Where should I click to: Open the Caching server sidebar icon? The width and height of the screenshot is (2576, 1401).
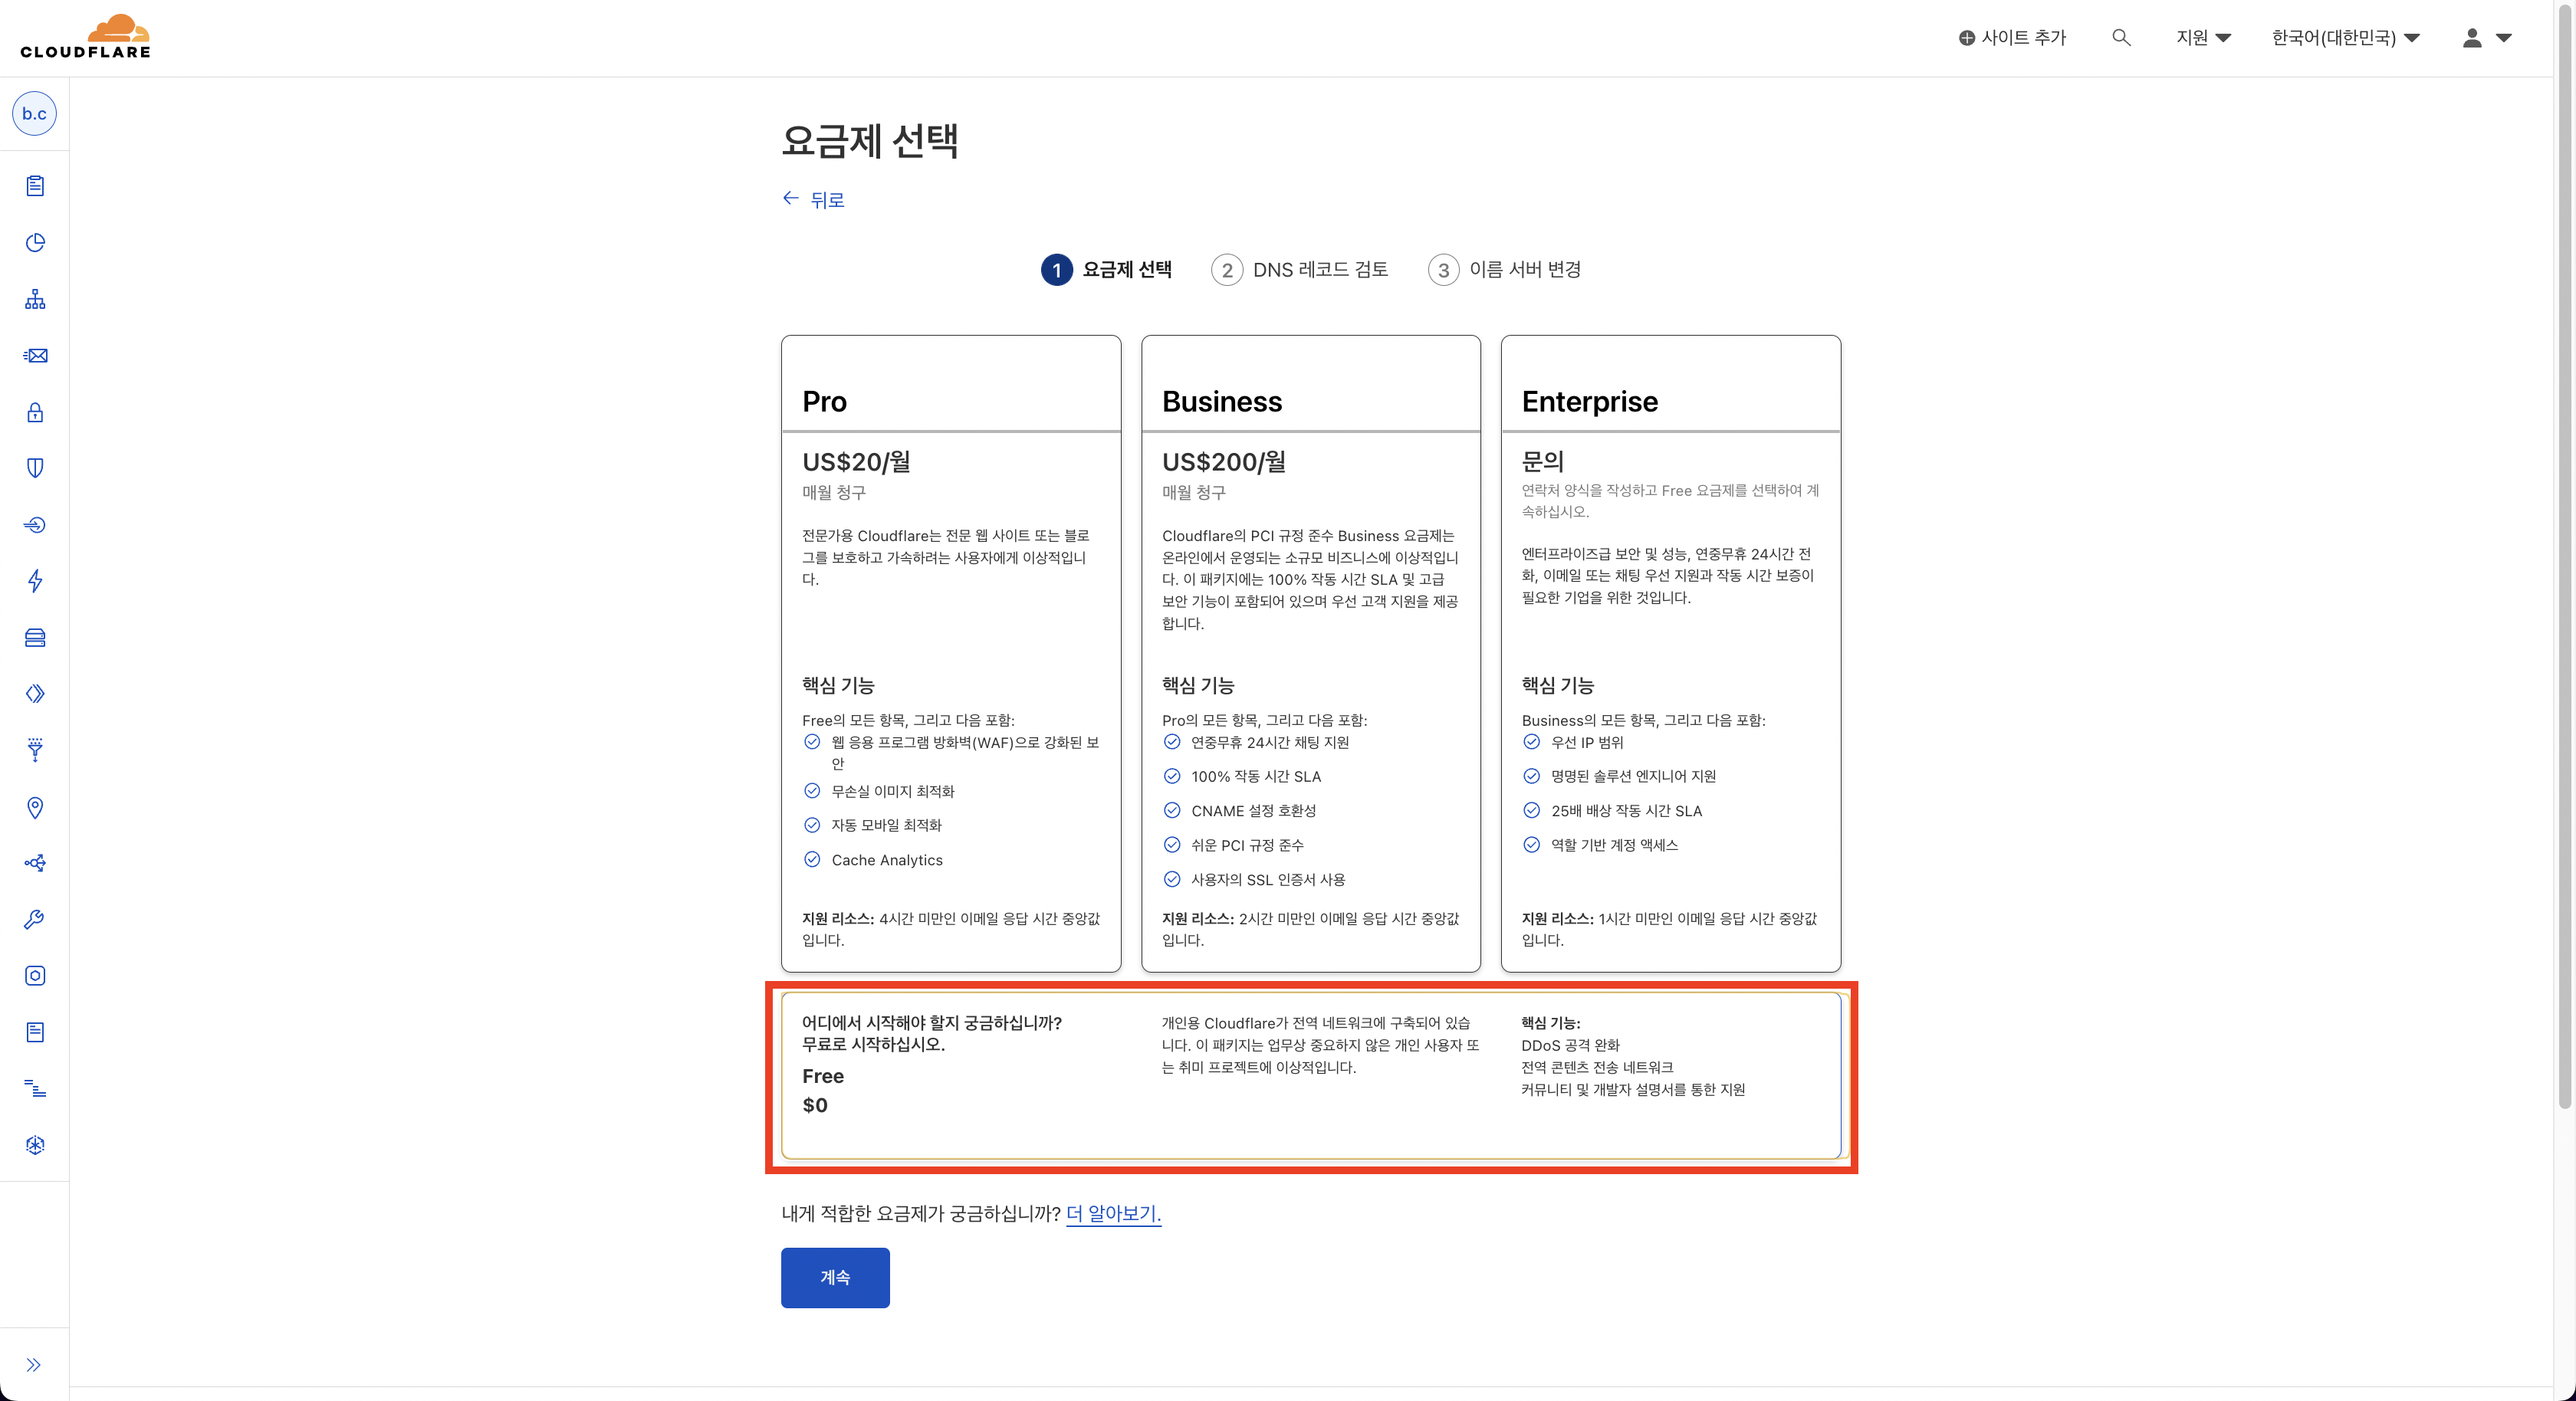click(35, 638)
